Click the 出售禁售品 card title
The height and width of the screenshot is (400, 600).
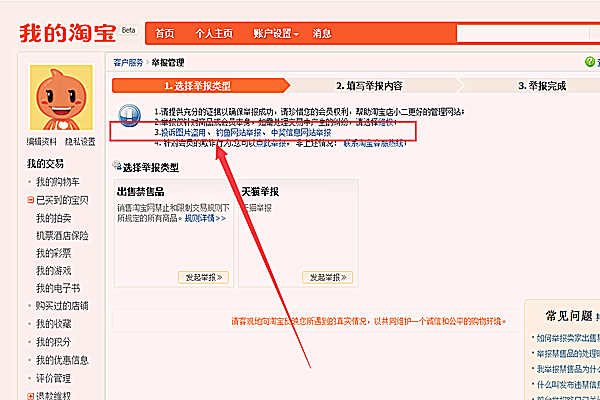click(140, 191)
